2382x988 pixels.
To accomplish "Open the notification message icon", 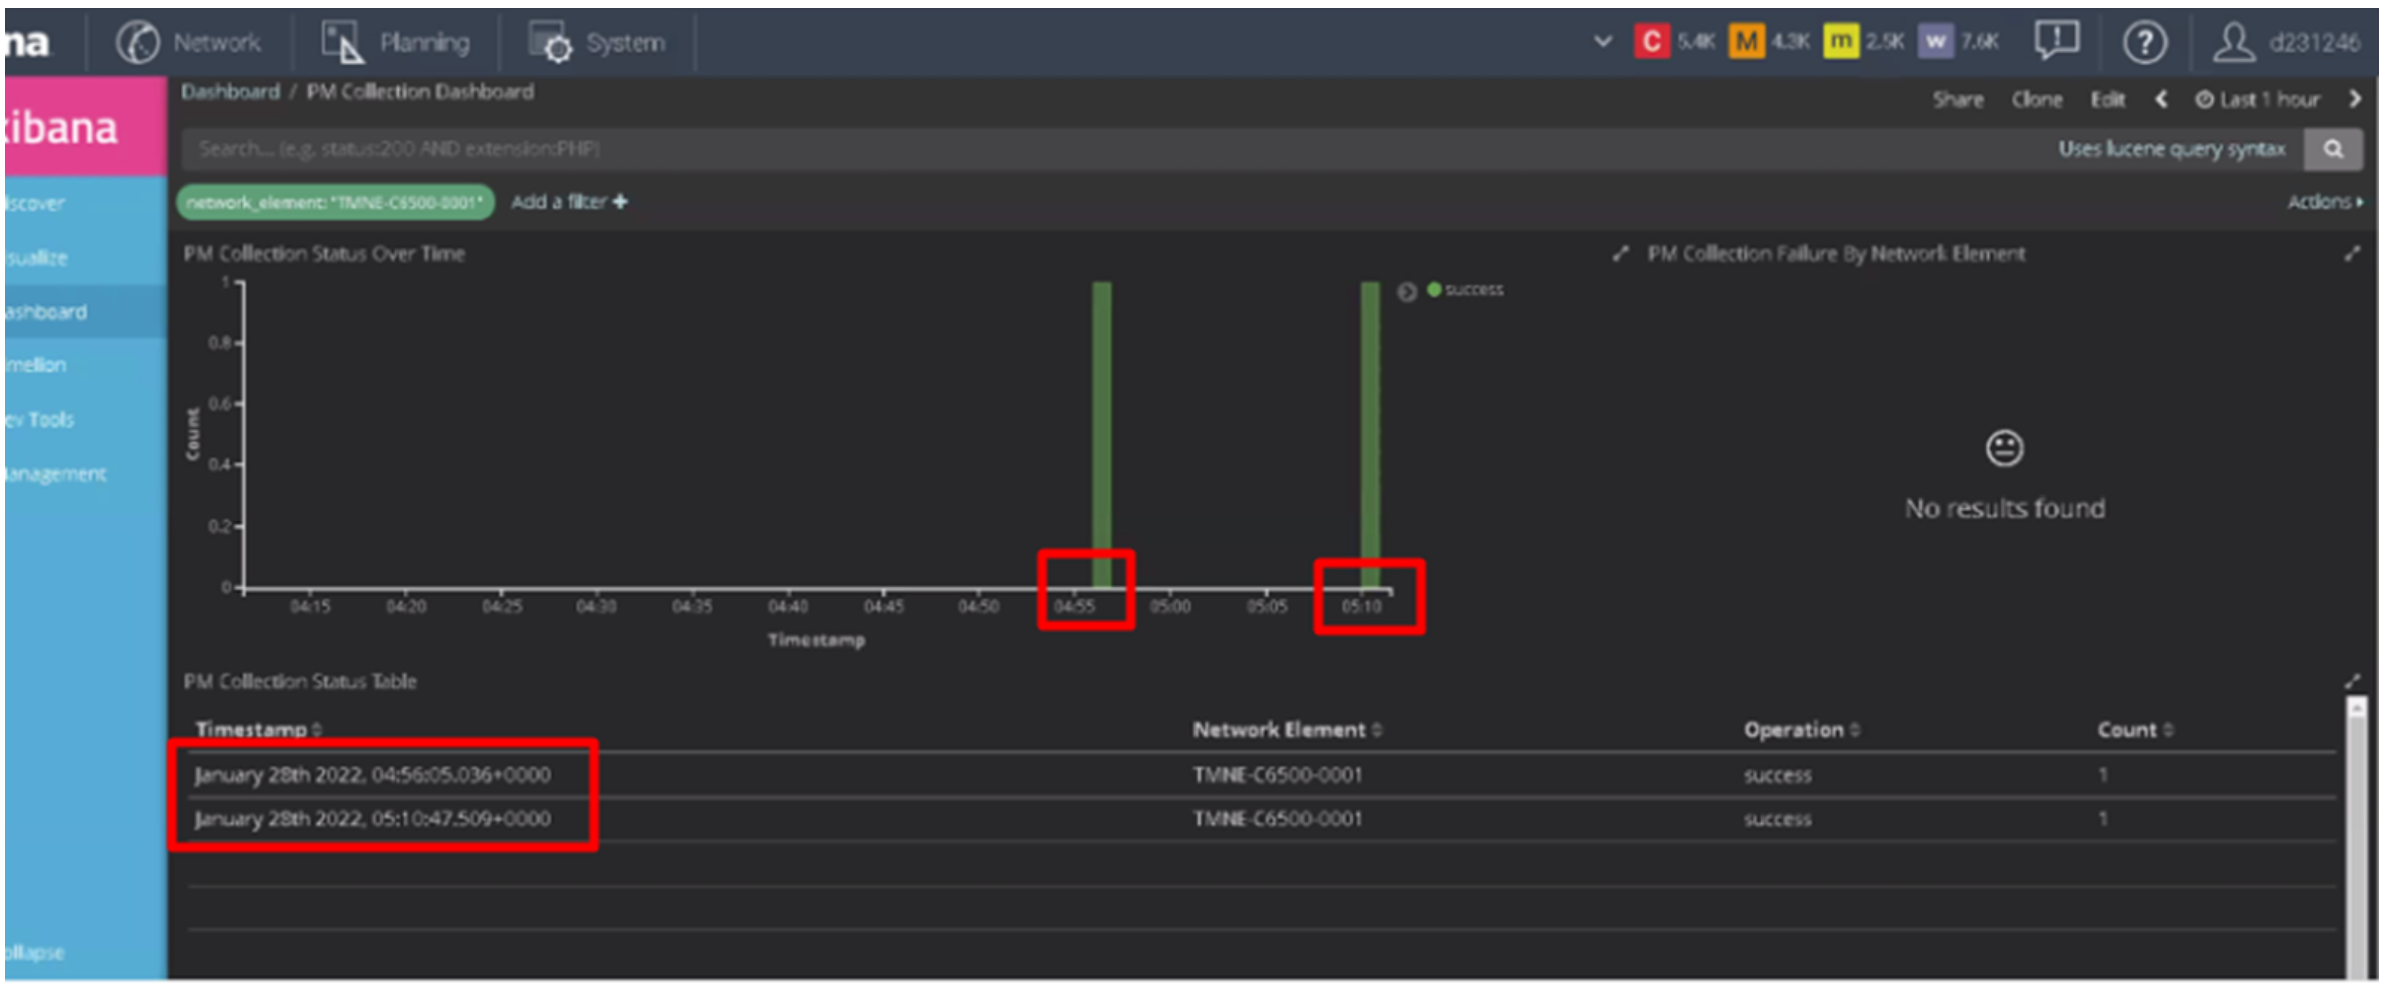I will tap(2056, 41).
